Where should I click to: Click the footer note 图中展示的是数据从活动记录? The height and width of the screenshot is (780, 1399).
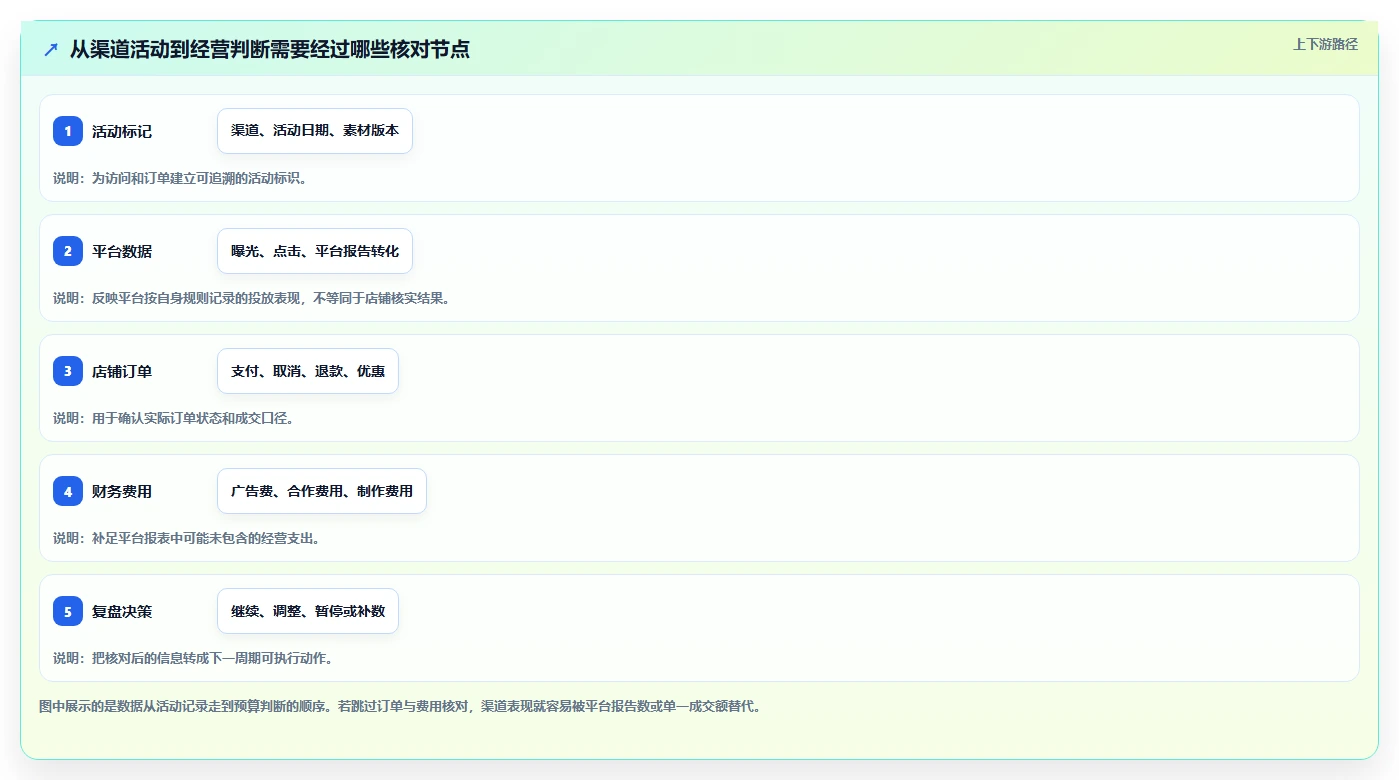401,706
